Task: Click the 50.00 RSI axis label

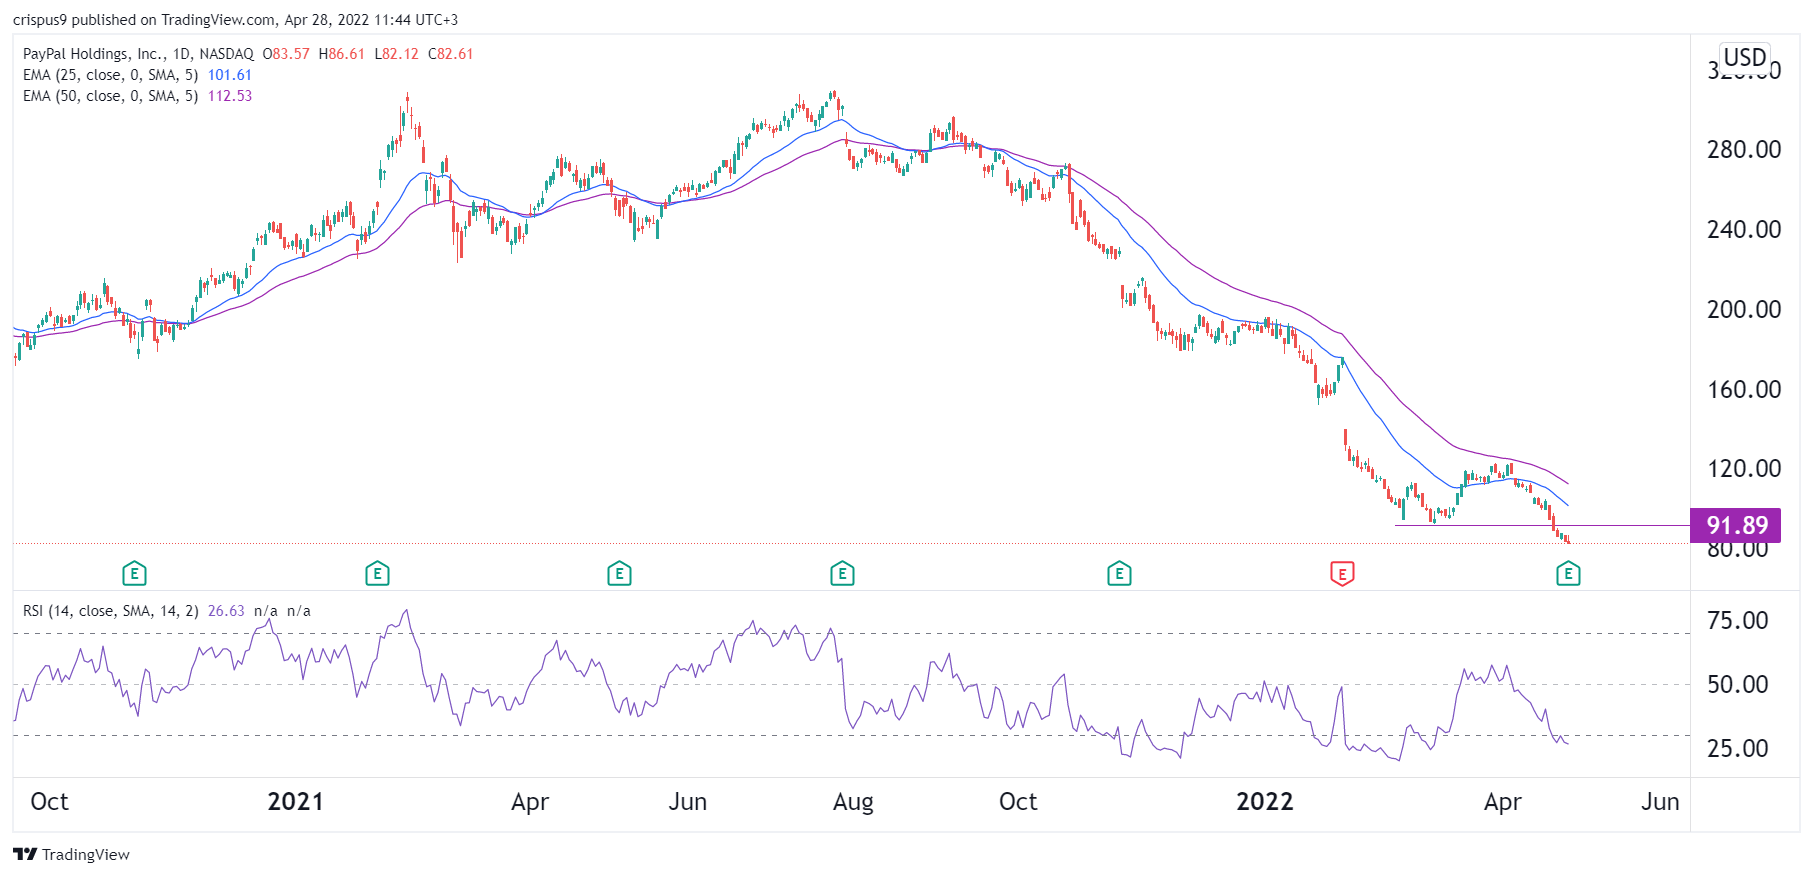Action: [1738, 685]
